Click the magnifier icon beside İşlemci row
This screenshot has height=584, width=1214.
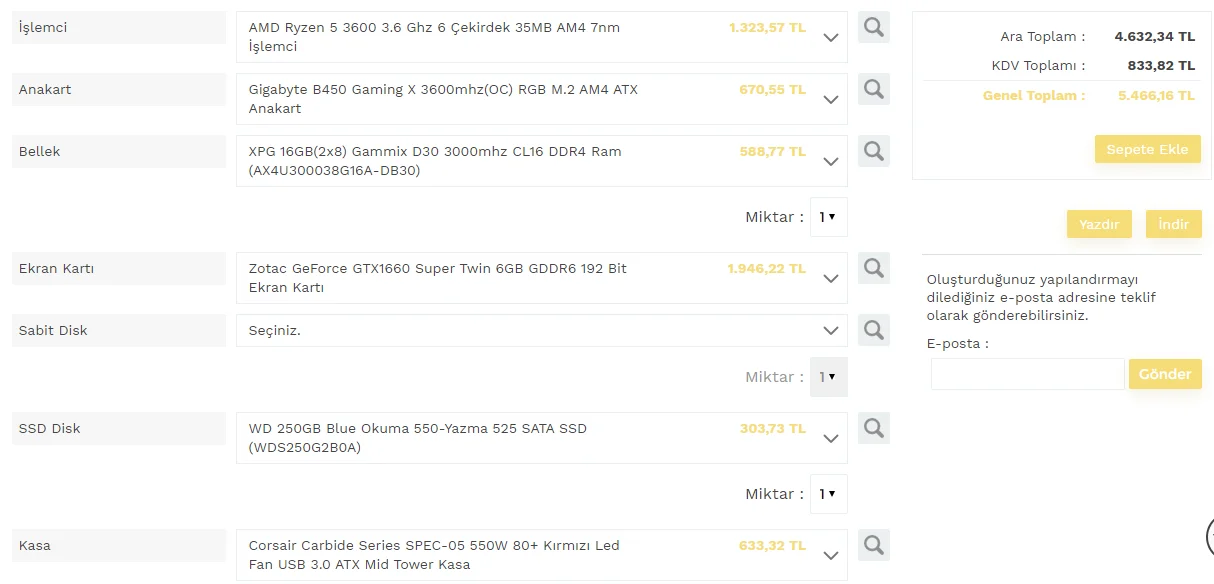pos(874,28)
